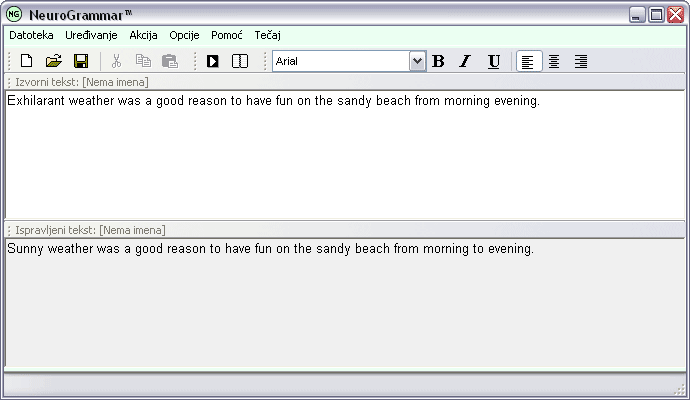
Task: Click the Cut scissors icon
Action: [x=116, y=61]
